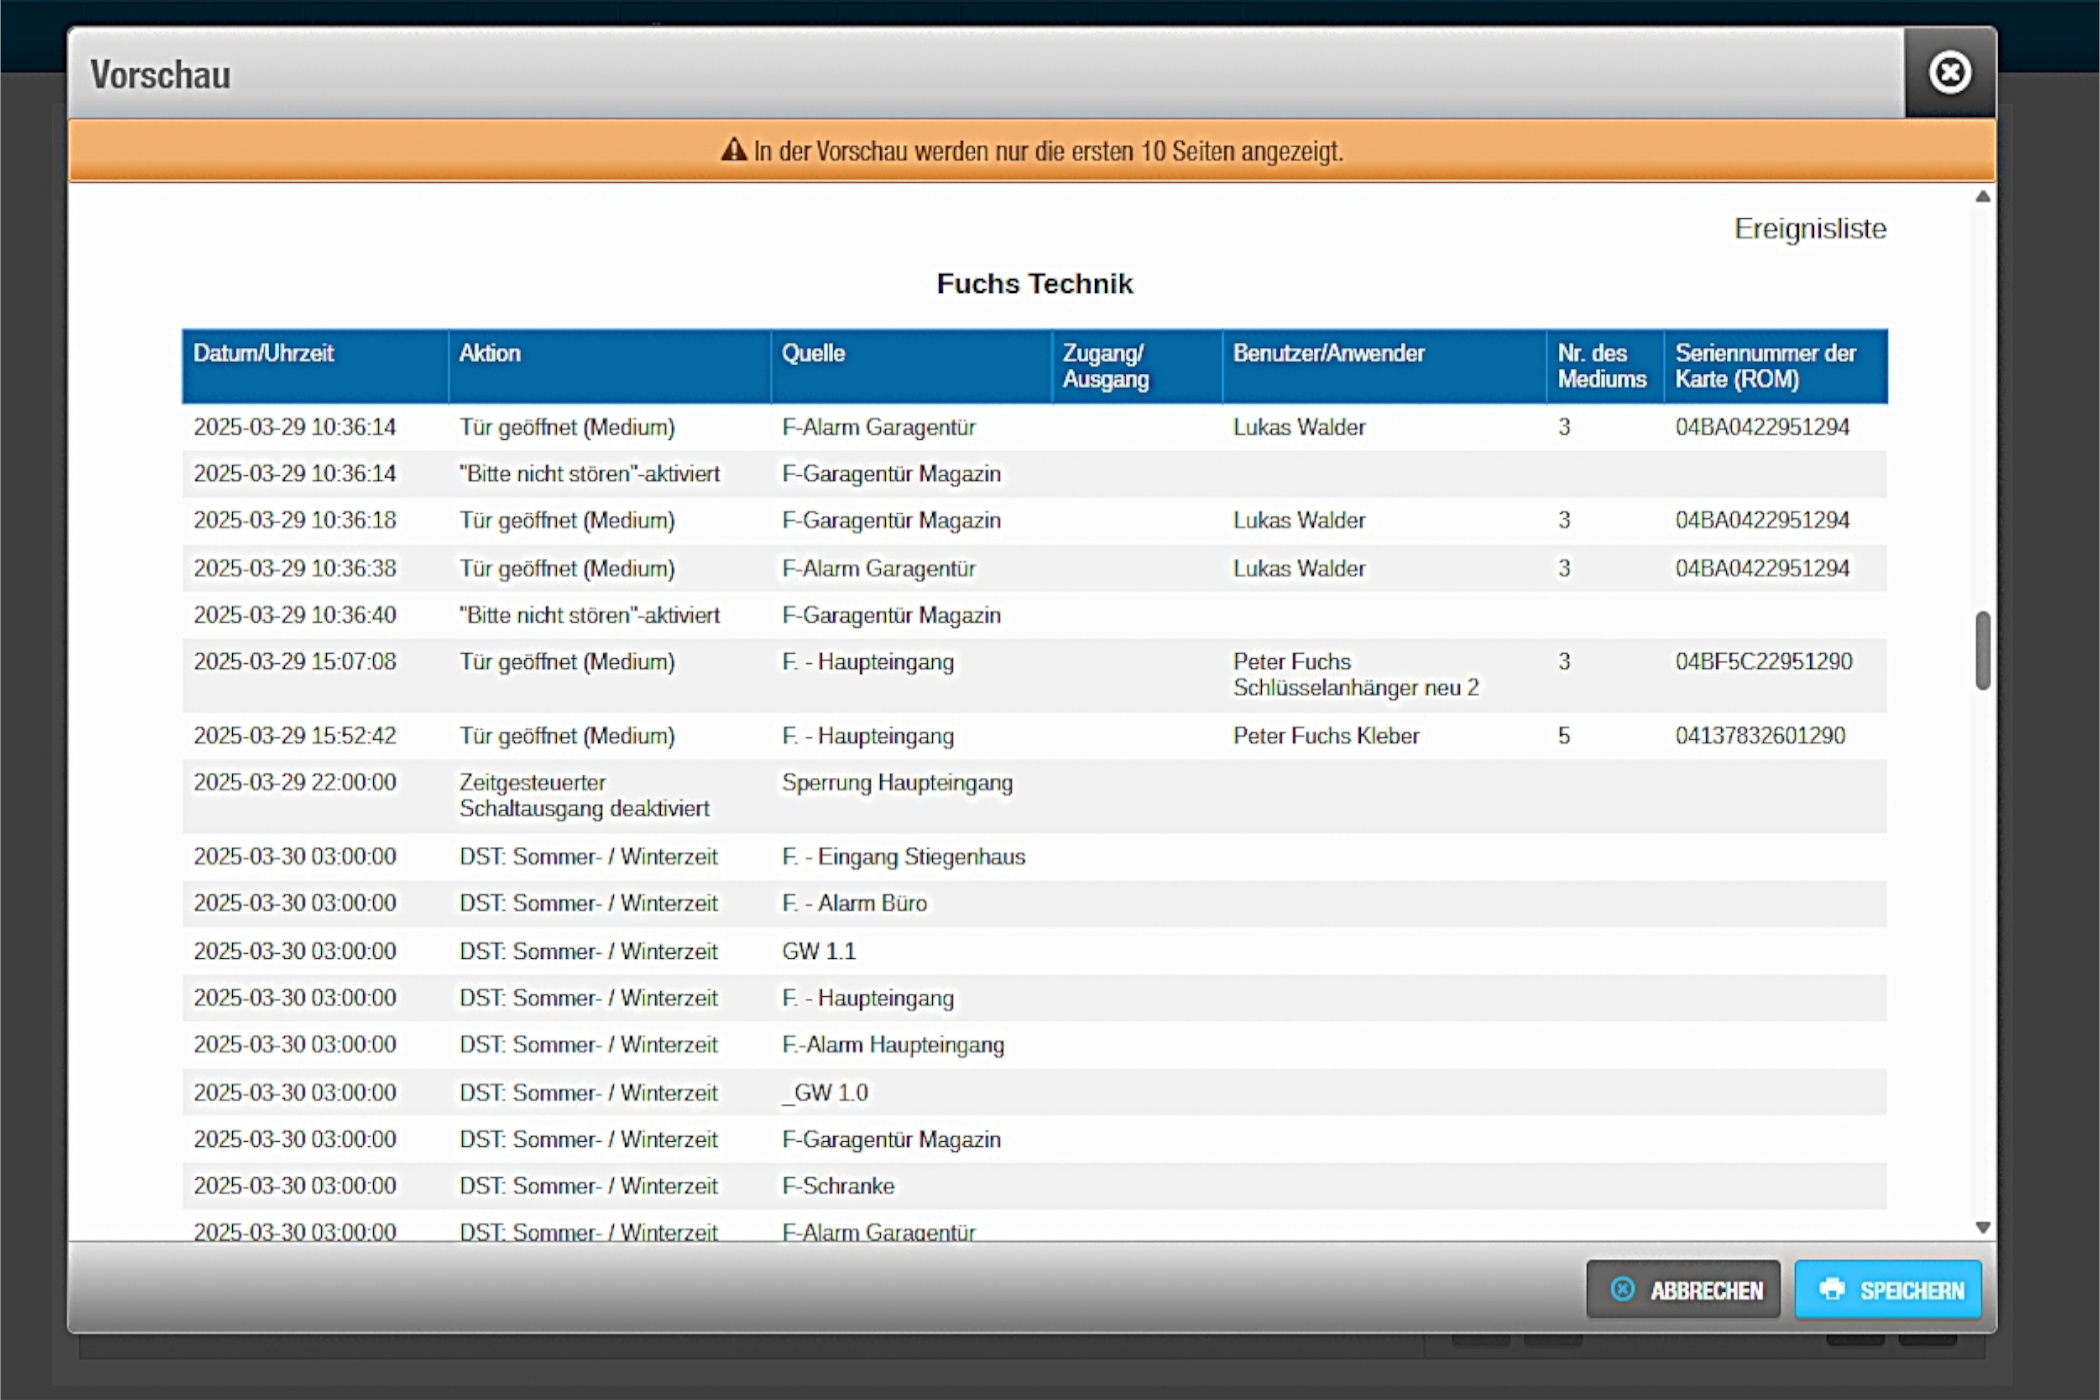Click the printer icon on Speichern
This screenshot has width=2100, height=1400.
(1831, 1288)
